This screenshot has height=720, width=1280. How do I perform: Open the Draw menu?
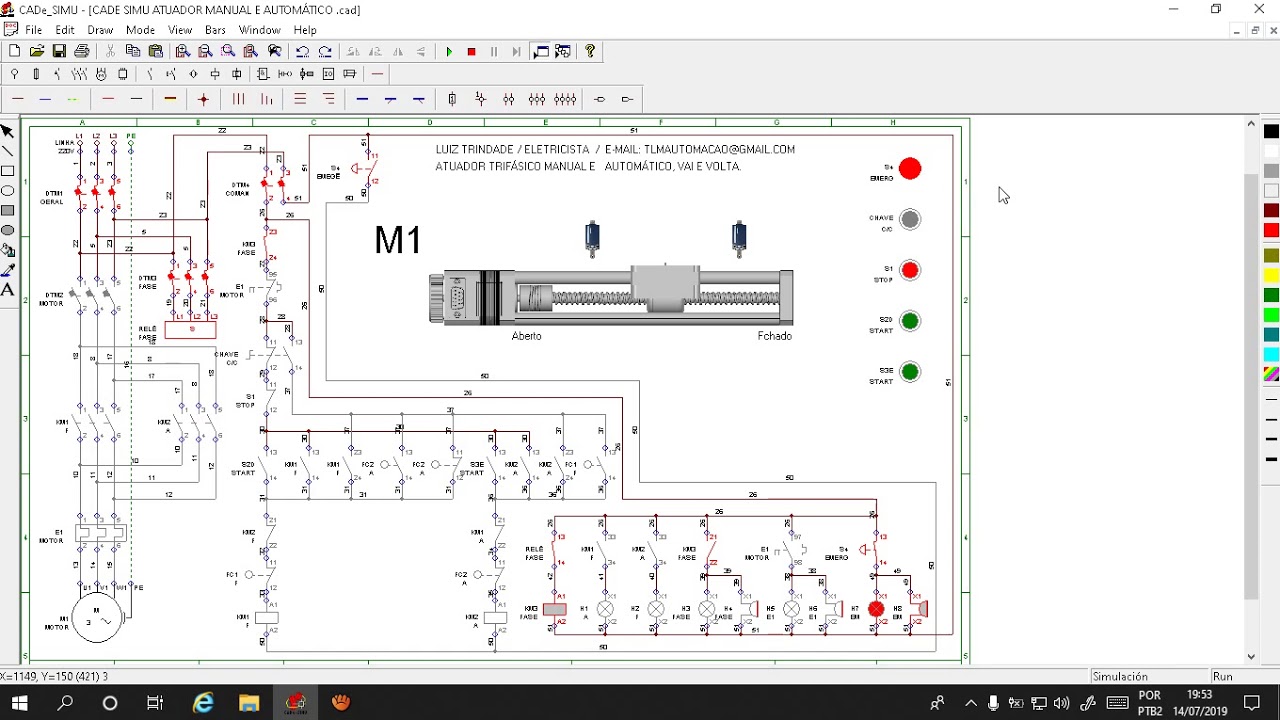coord(100,30)
